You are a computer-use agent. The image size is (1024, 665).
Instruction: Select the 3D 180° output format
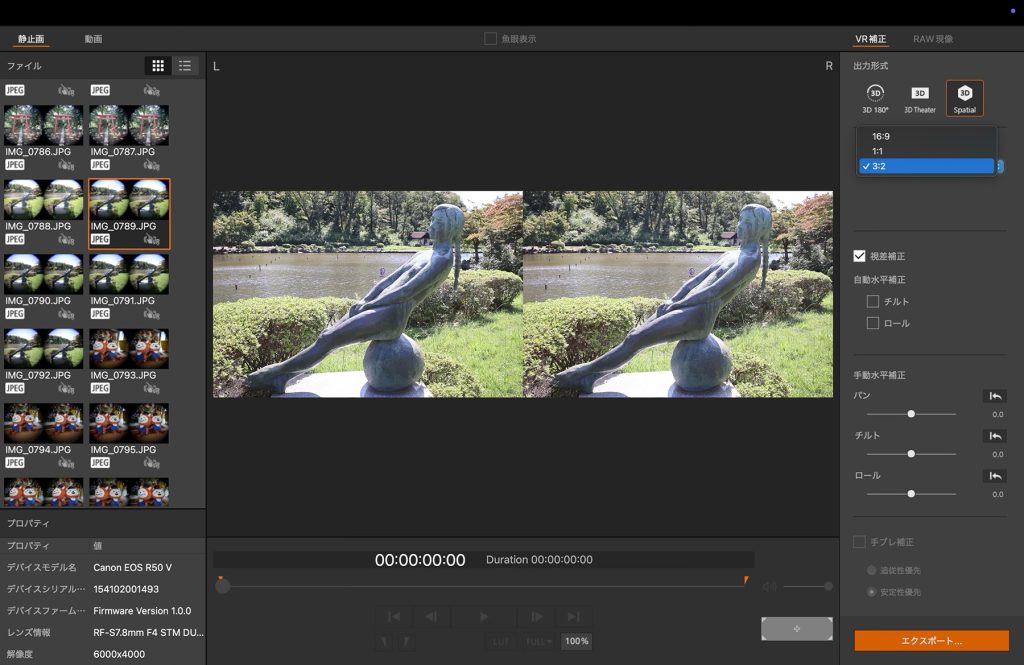[x=875, y=97]
